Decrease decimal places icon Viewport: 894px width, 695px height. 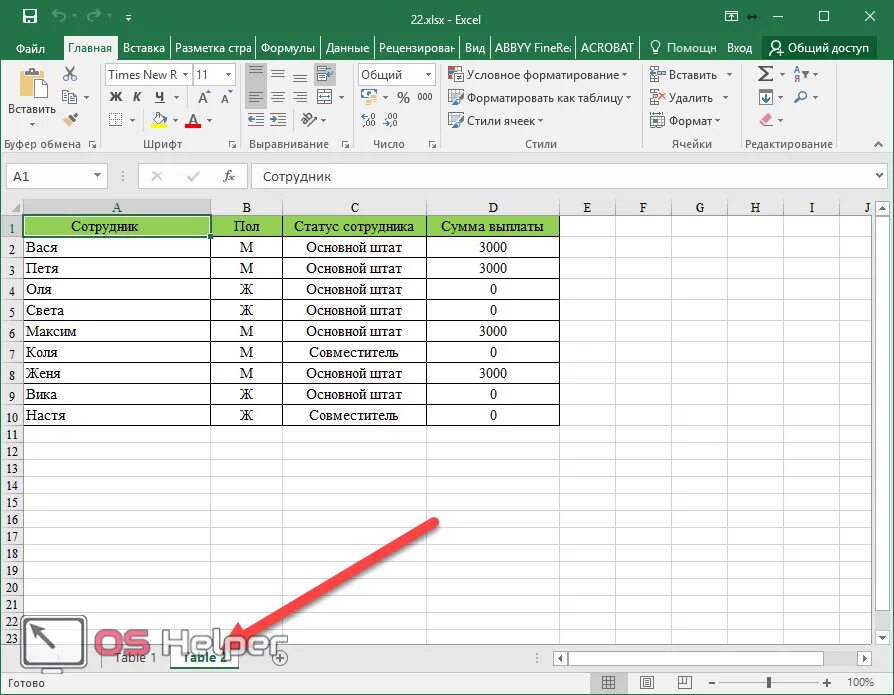tap(391, 120)
